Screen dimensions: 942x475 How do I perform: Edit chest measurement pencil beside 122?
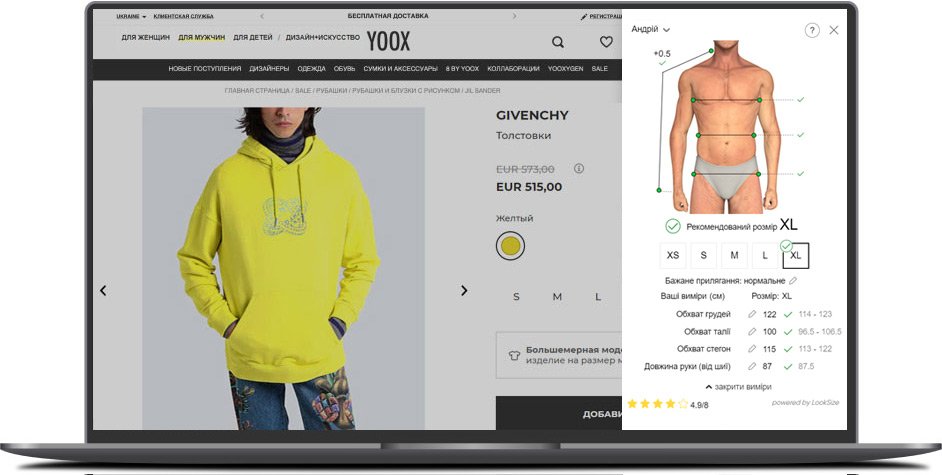[x=752, y=314]
